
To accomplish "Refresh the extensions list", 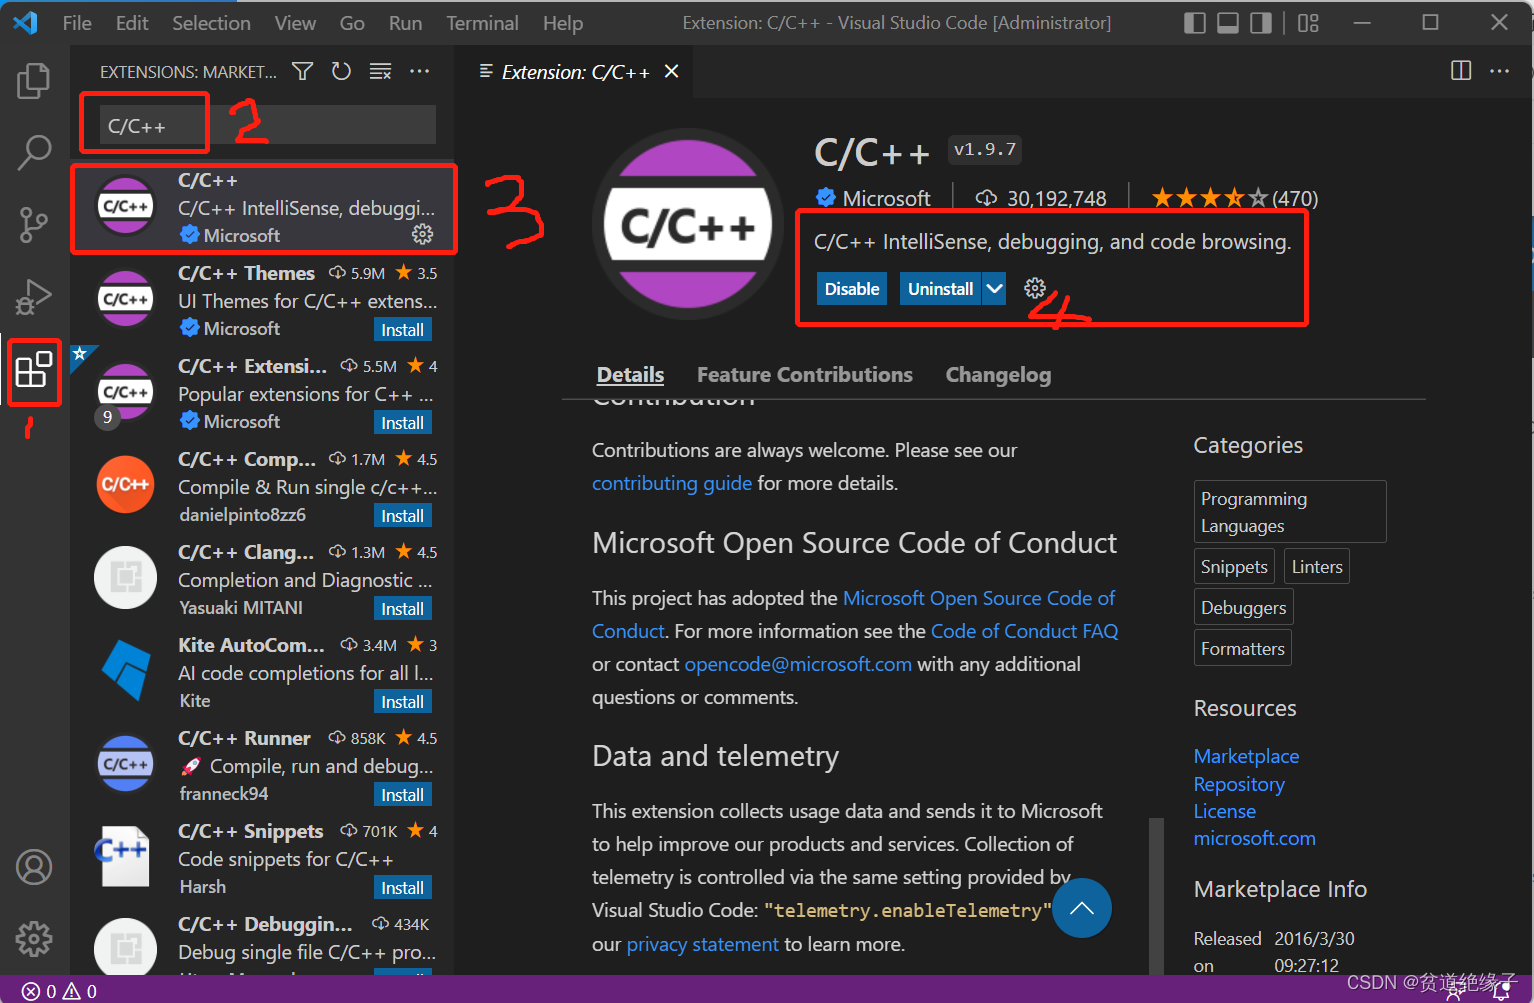I will 341,71.
